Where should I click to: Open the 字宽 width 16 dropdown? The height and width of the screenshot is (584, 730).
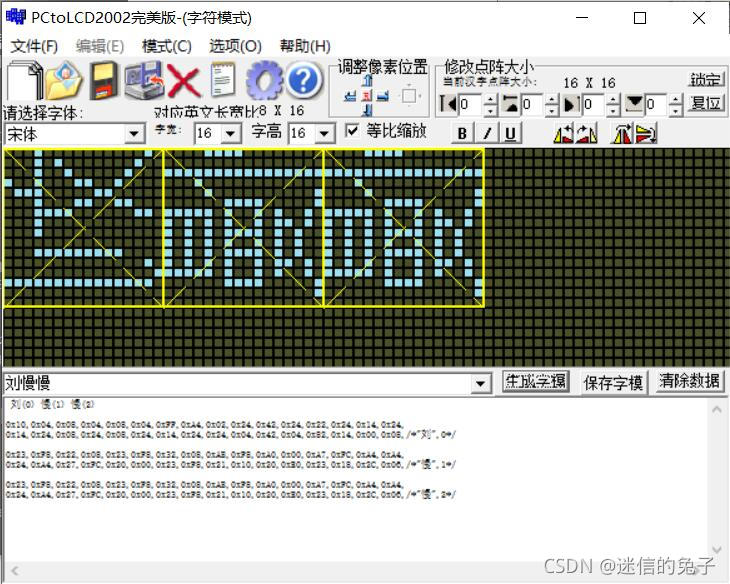click(230, 134)
